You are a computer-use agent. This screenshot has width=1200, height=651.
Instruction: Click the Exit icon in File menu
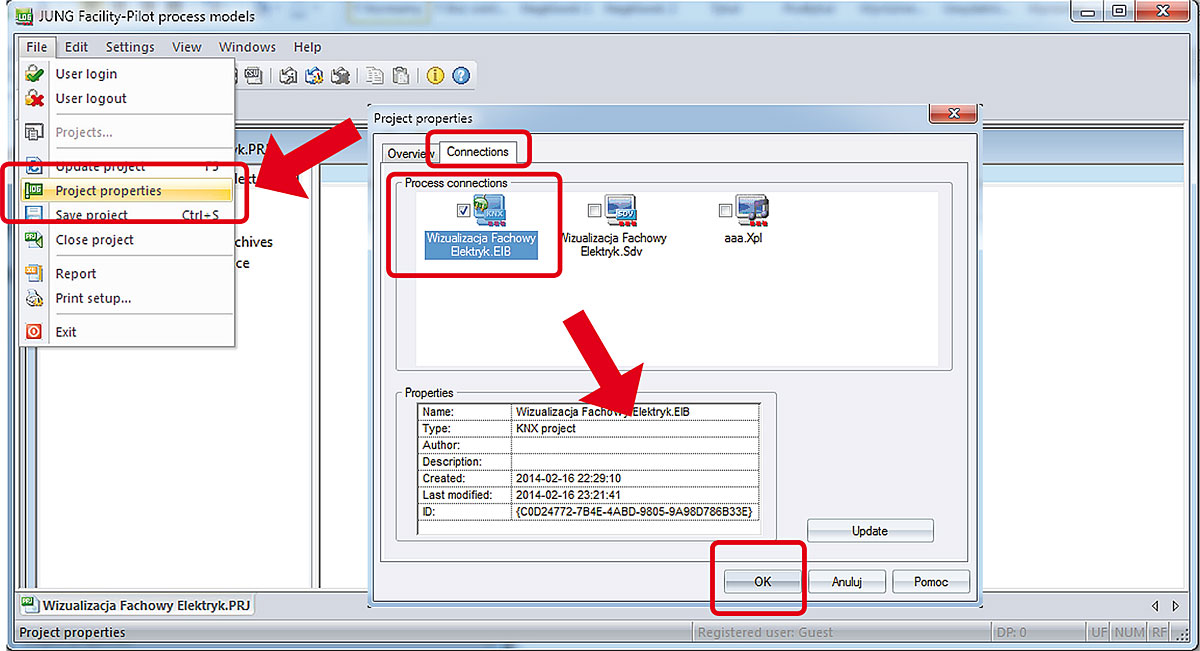[35, 331]
